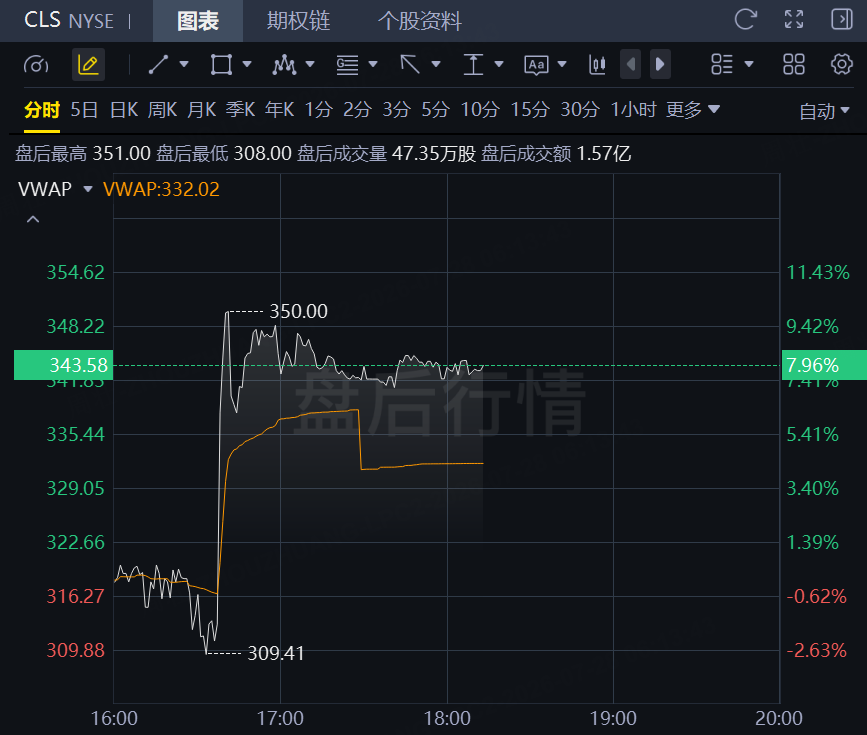Screen dimensions: 867x735
Task: Click the 盘后成交量 47.35万股 statistic
Action: click(387, 153)
